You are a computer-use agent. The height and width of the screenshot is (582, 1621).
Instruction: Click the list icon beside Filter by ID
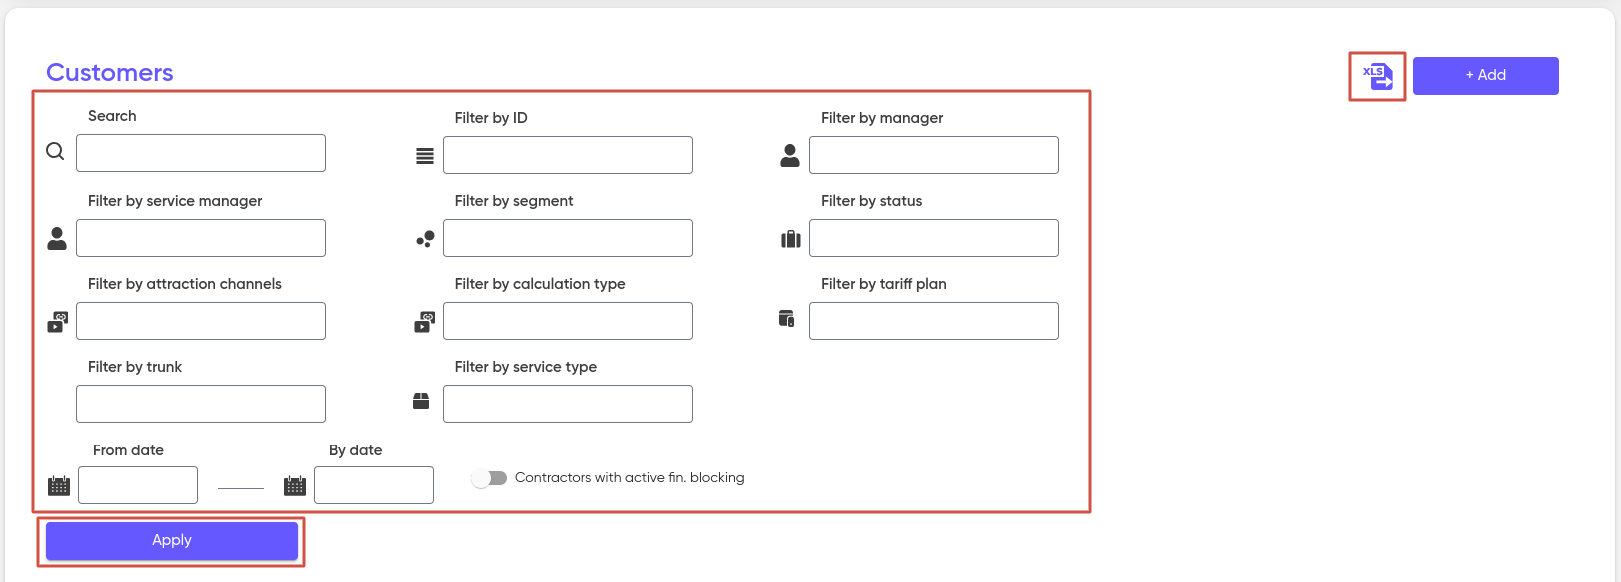425,156
